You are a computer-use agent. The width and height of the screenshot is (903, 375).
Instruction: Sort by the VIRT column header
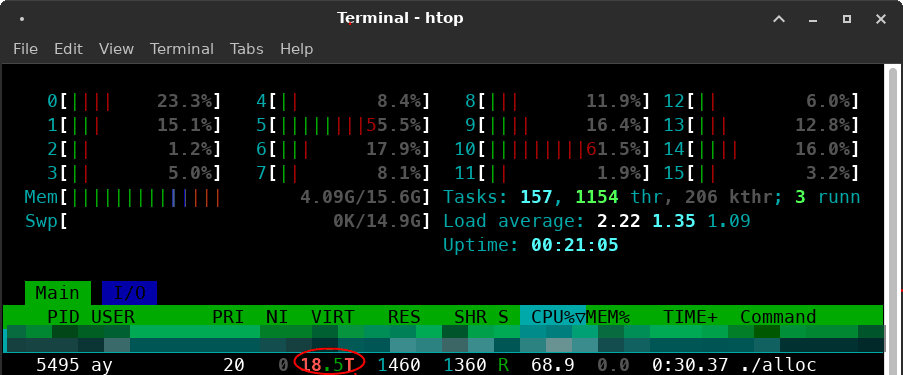[333, 317]
